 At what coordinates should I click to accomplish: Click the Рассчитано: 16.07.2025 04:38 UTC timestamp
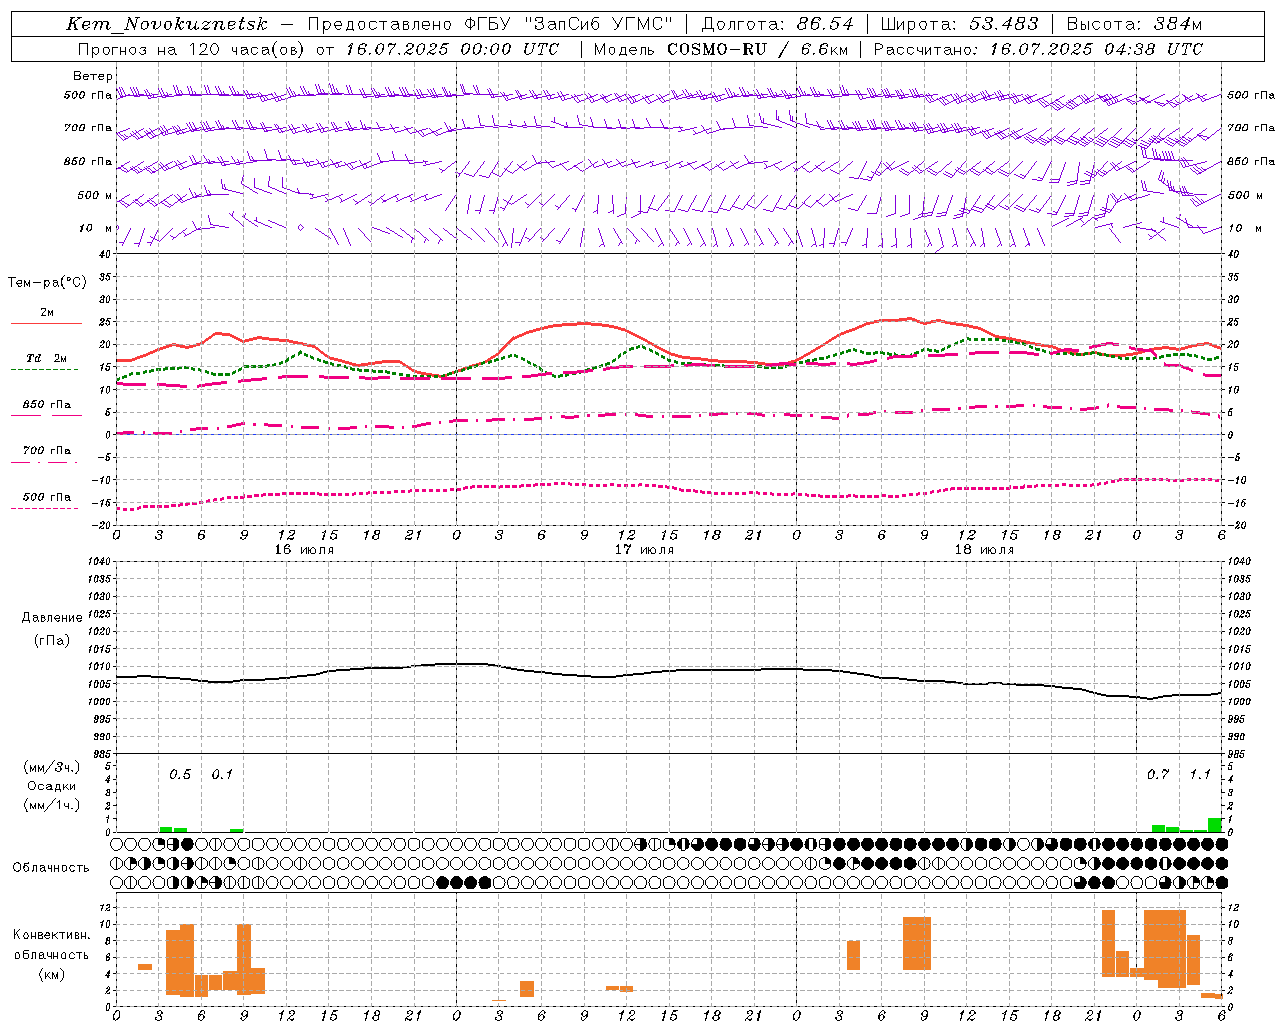tap(1038, 49)
